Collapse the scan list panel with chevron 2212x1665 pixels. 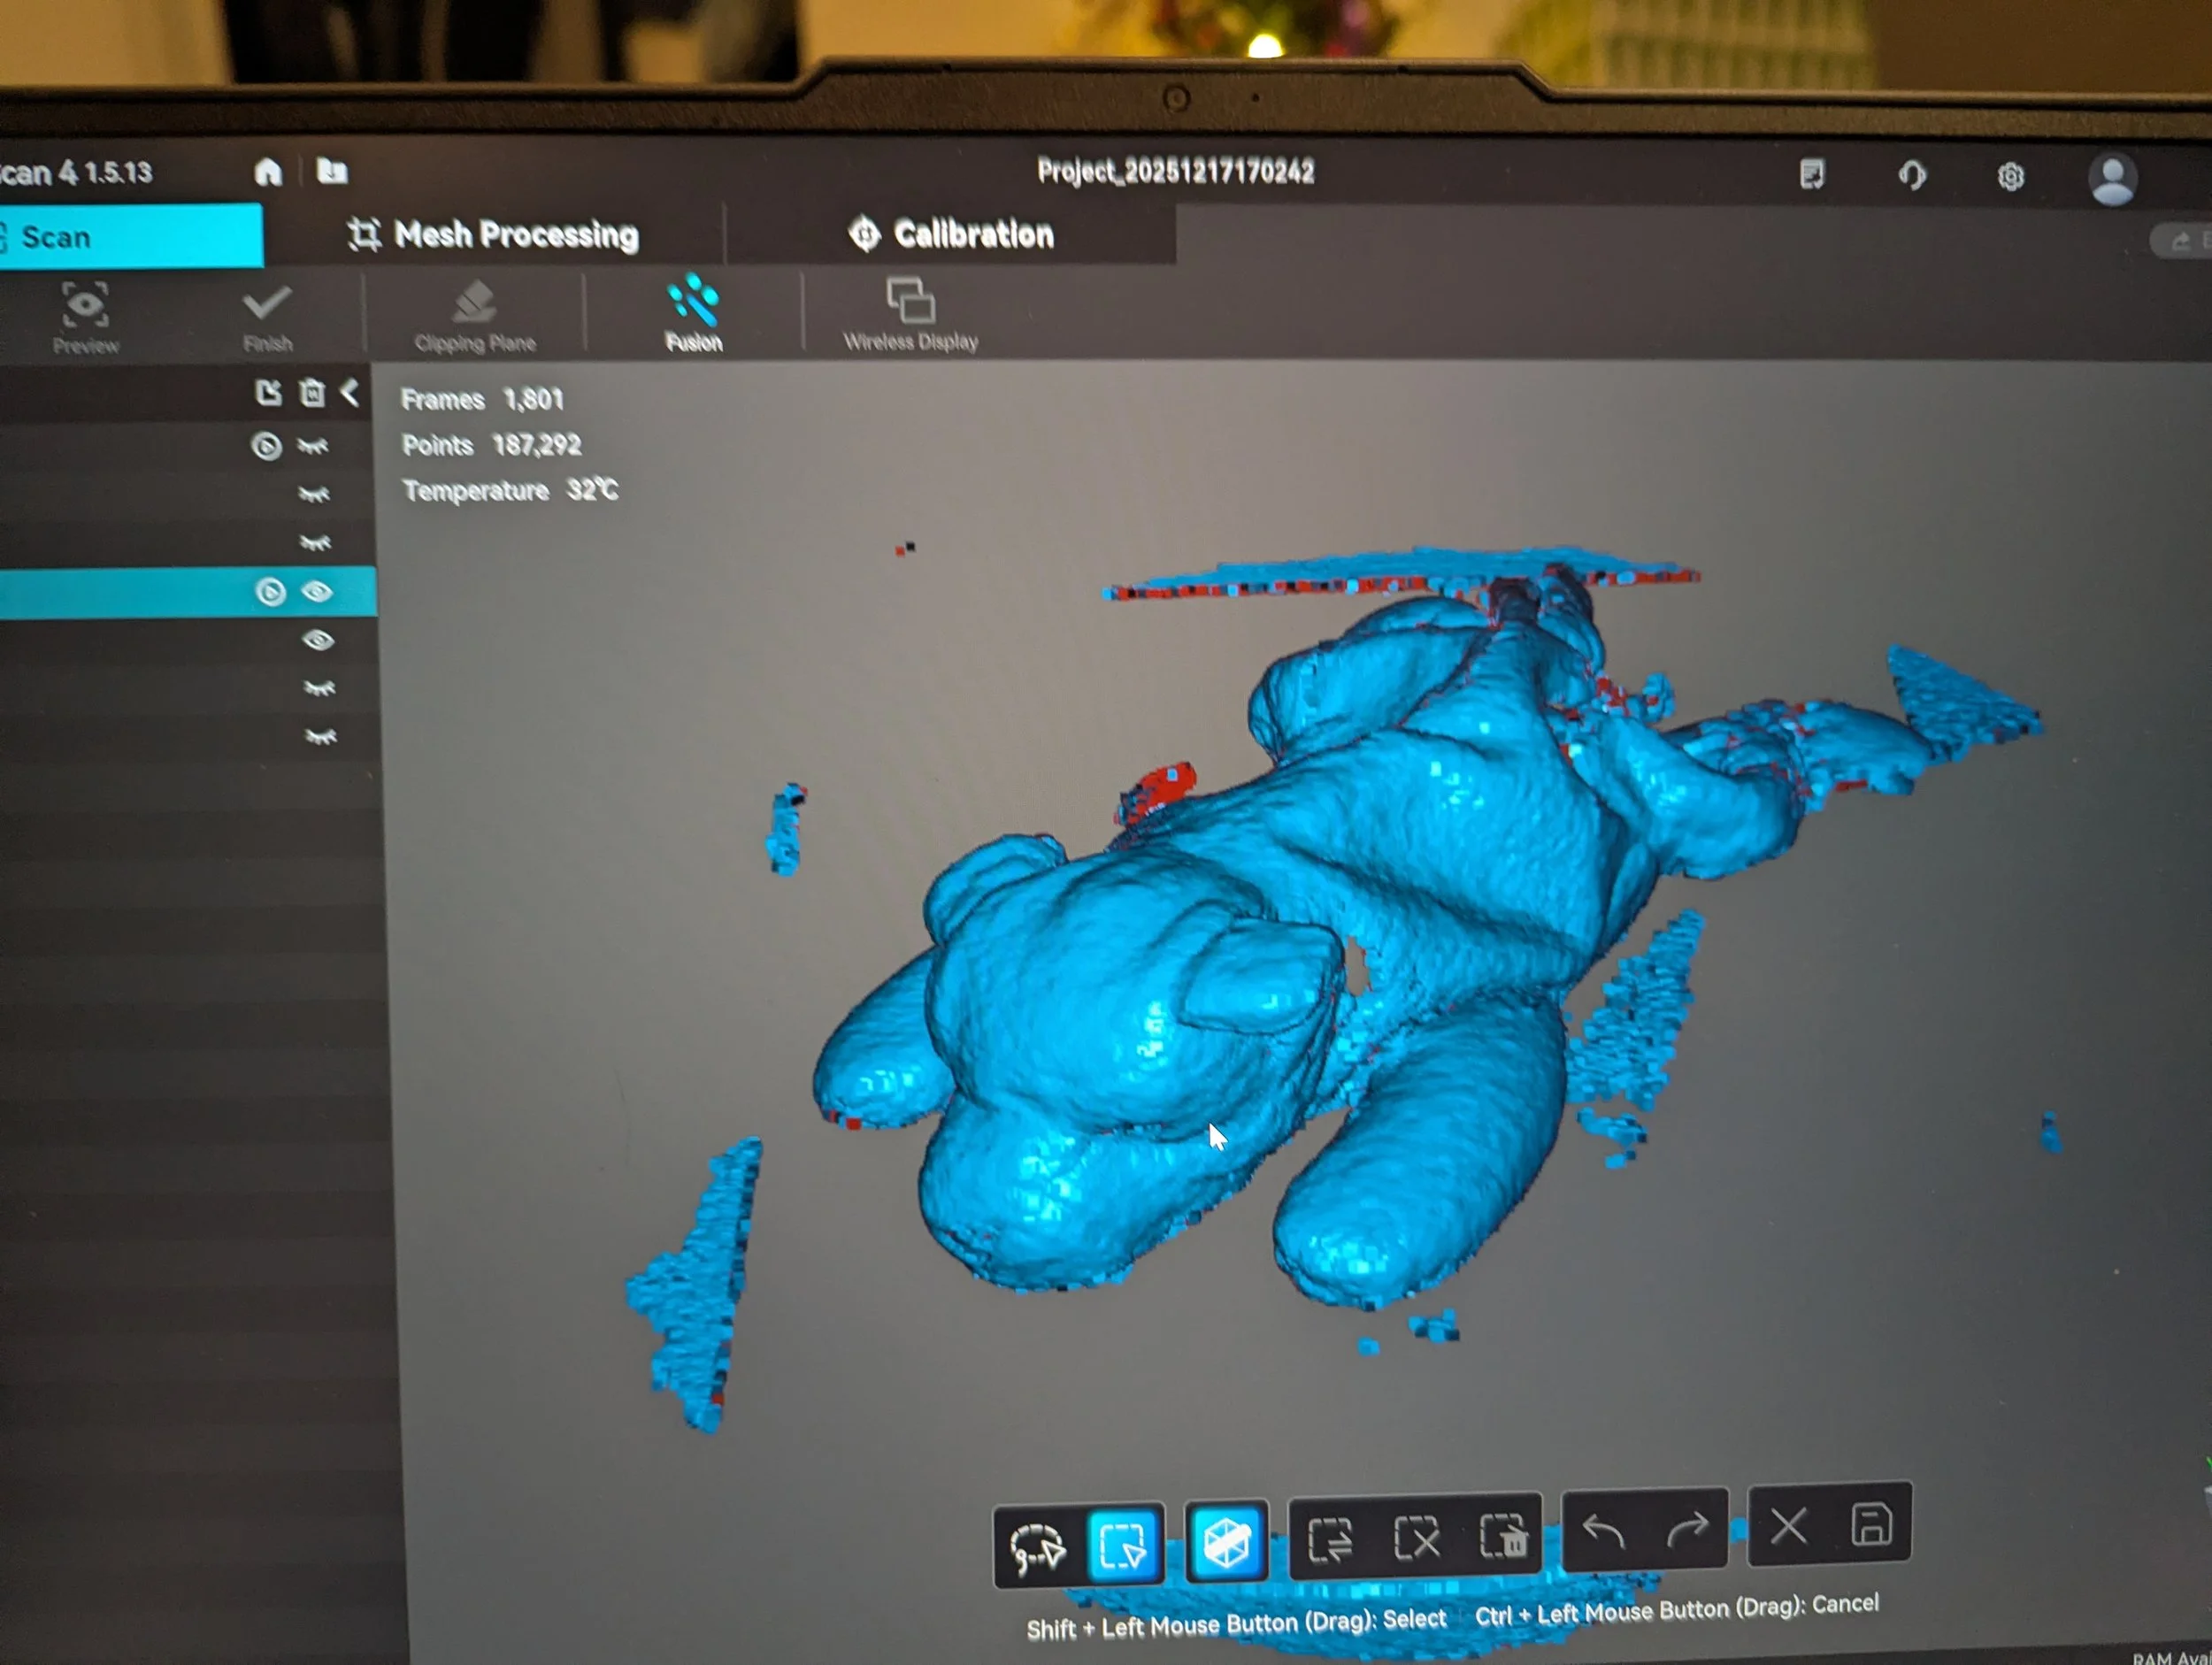coord(350,392)
